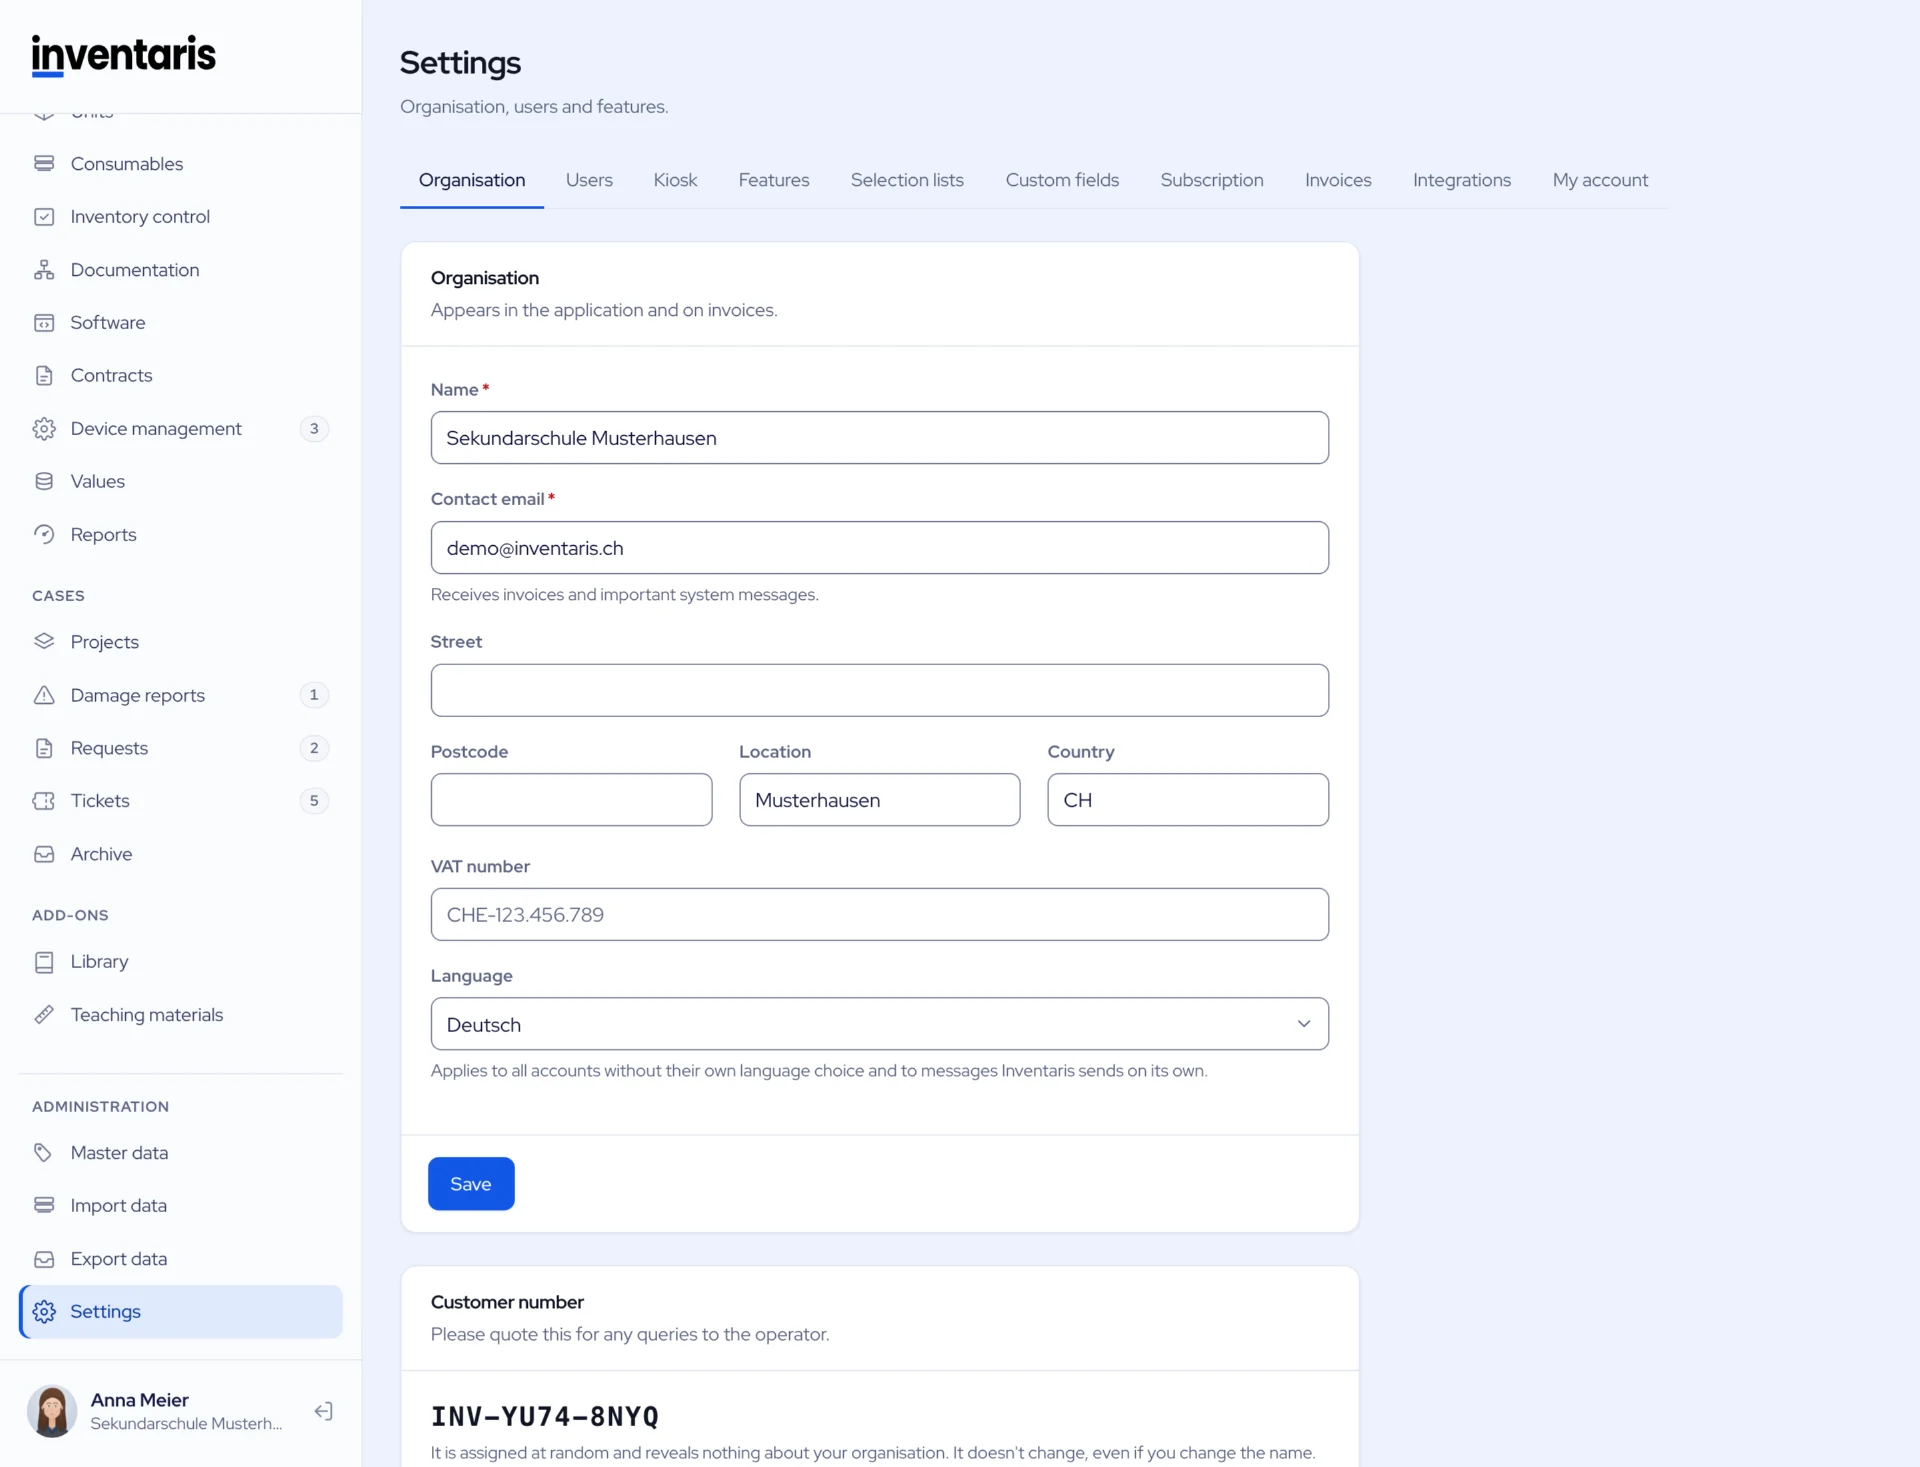
Task: Open the Settings sidebar item
Action: pos(181,1311)
